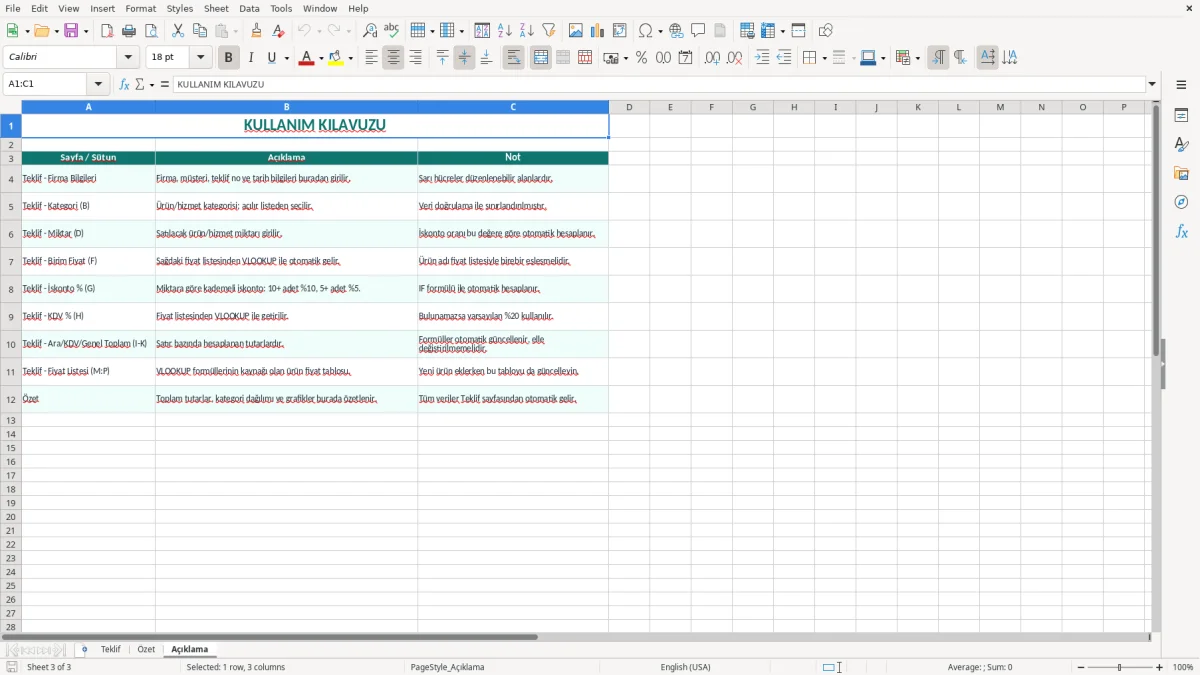Open the Format menu
Viewport: 1200px width, 675px height.
(140, 8)
